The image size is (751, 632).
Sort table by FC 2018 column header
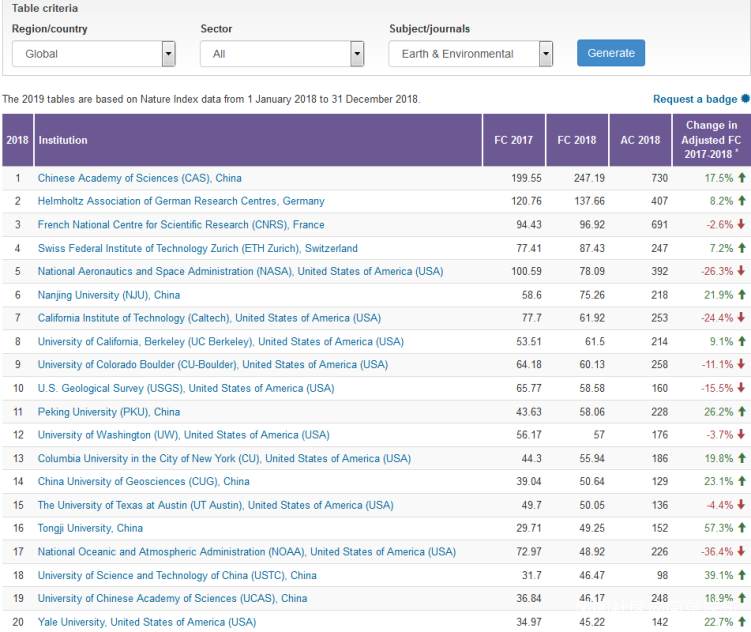[577, 140]
